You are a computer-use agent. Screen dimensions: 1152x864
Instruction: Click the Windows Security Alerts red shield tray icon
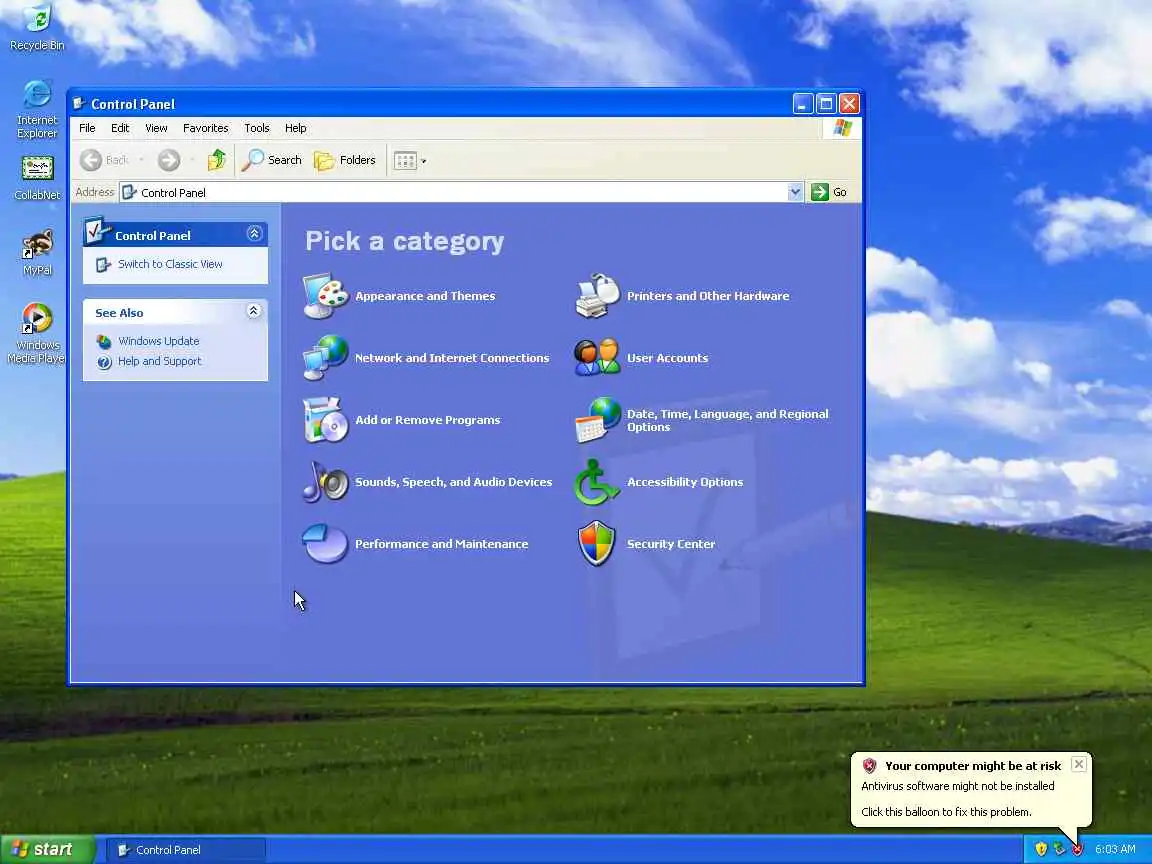[1077, 849]
